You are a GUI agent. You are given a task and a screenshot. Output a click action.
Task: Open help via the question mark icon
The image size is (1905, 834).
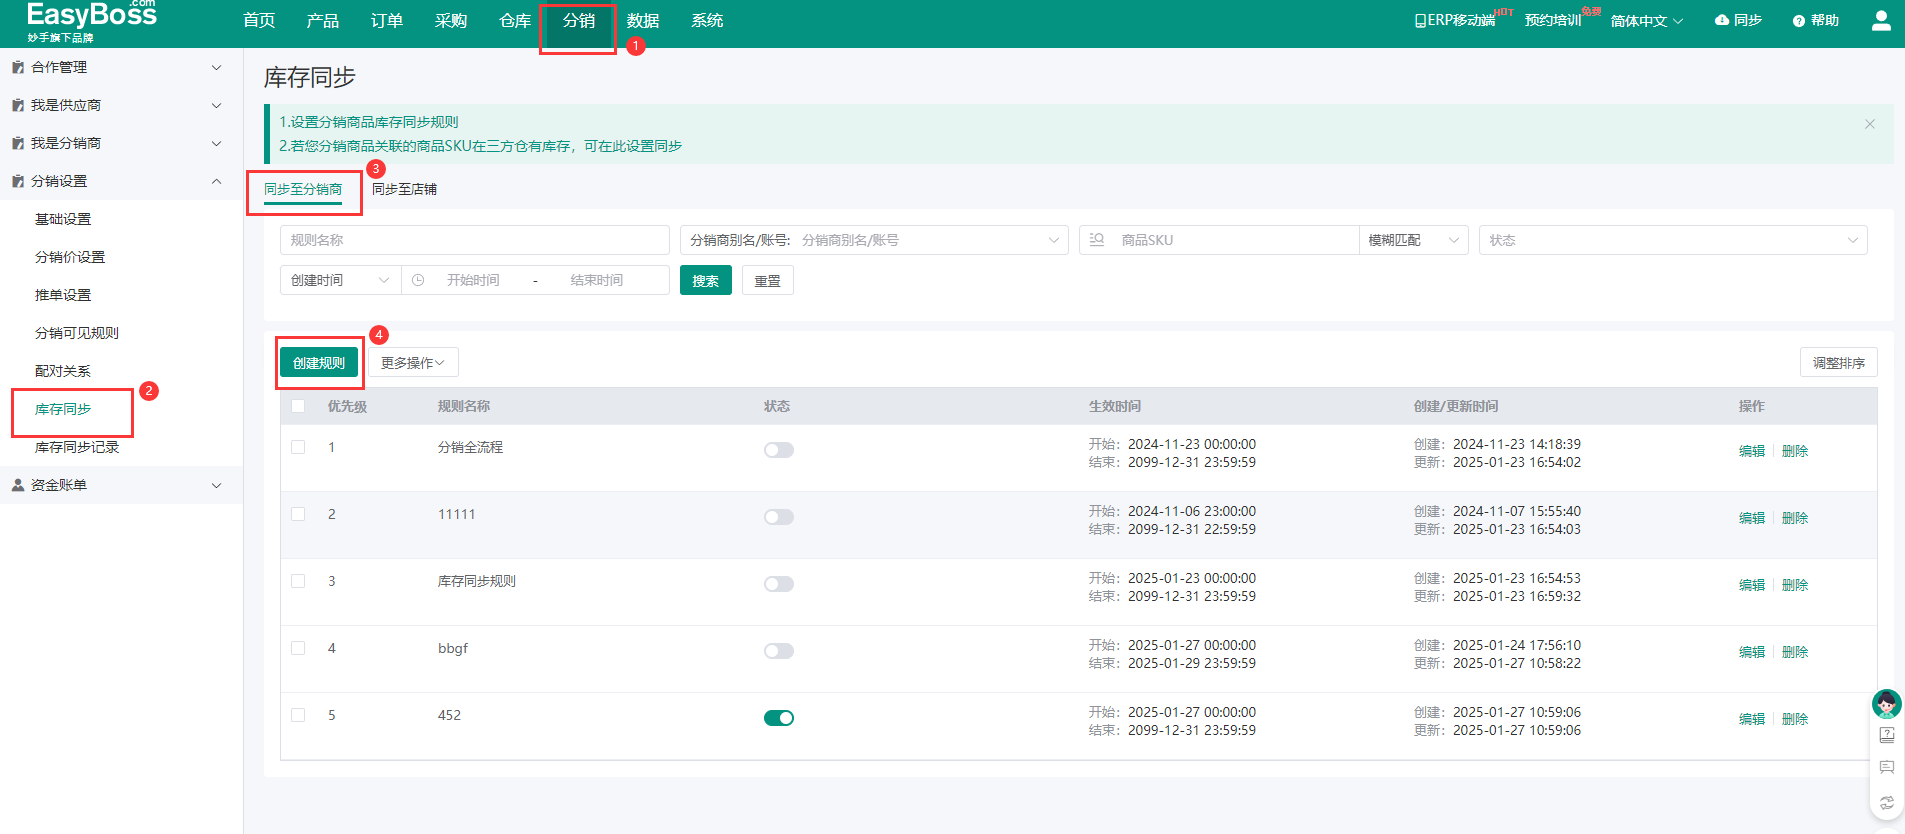pos(1798,21)
